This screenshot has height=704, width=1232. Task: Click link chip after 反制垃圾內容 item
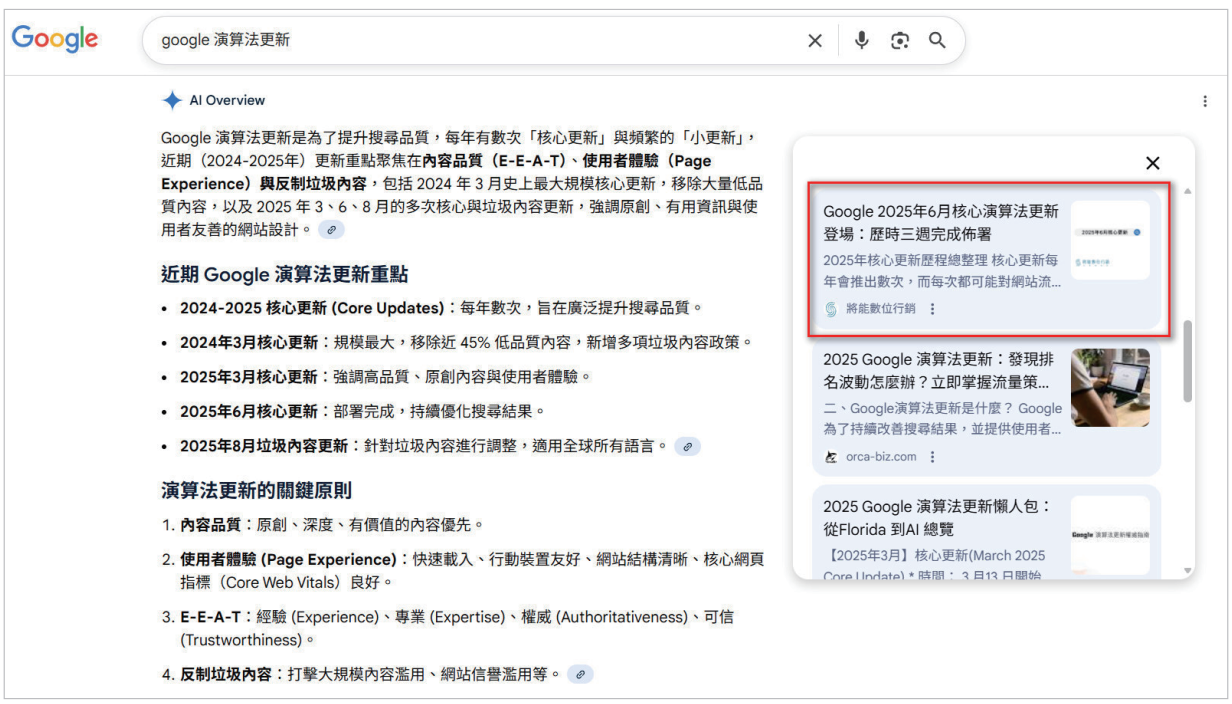coord(580,674)
